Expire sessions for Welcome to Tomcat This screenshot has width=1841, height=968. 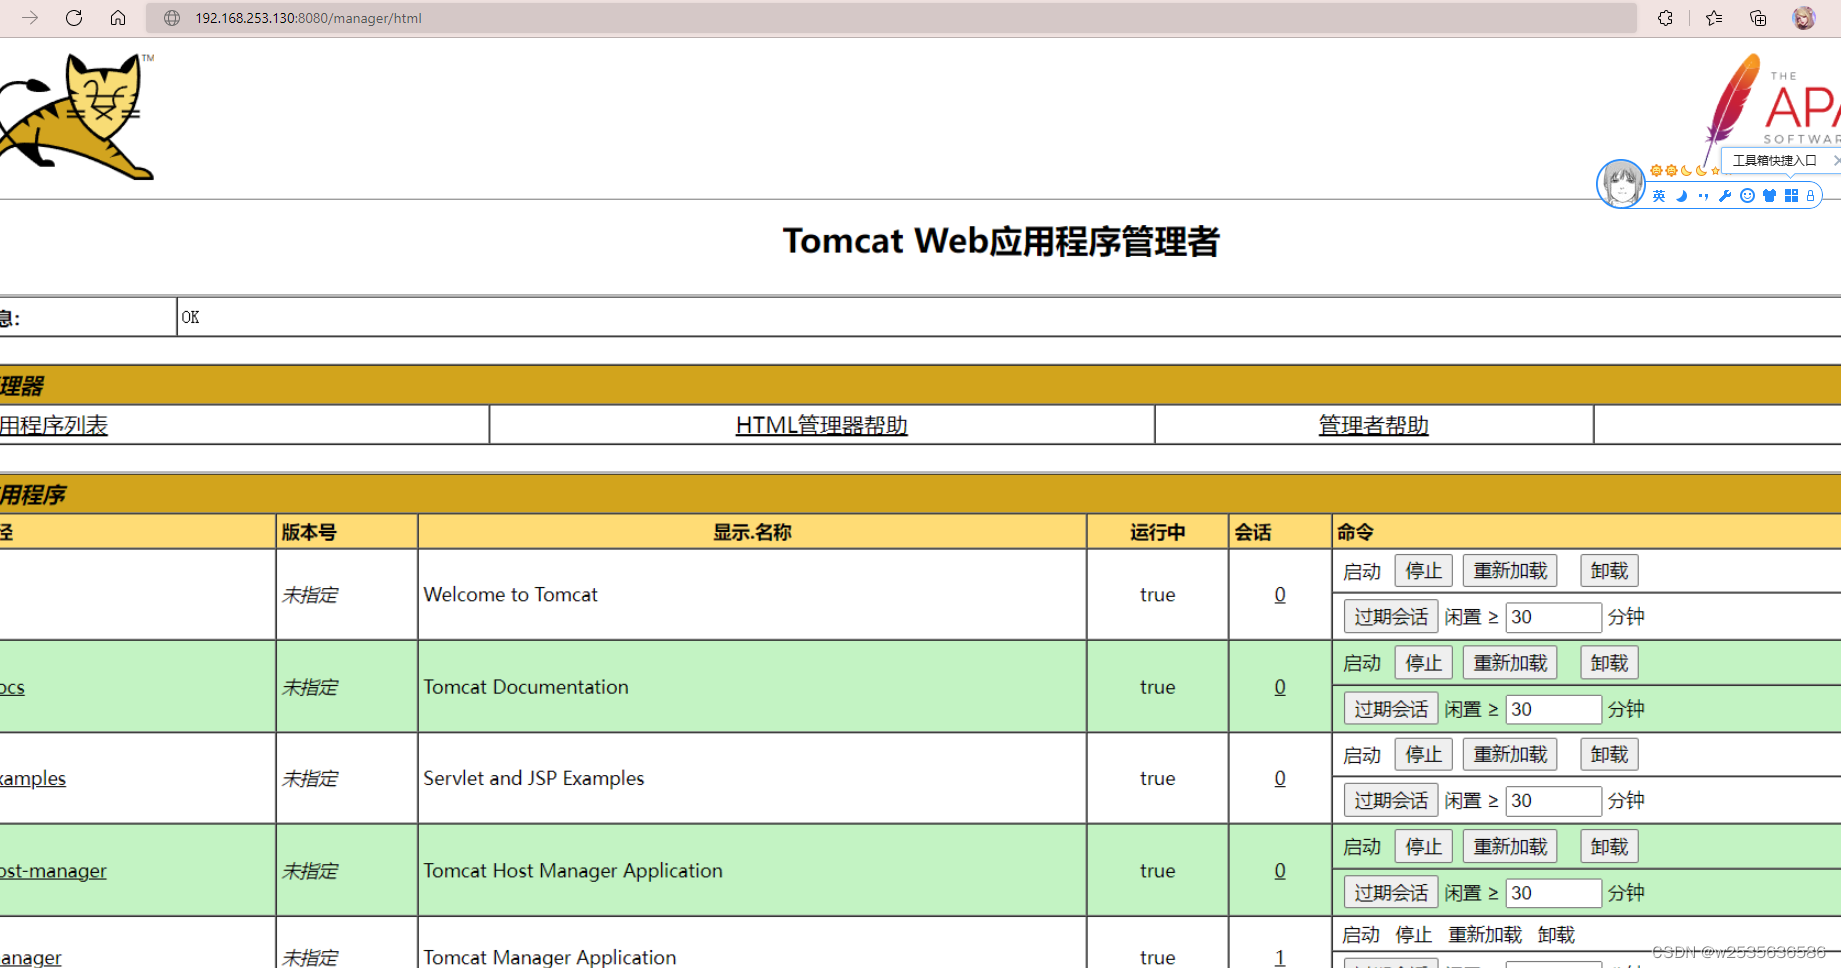[1391, 617]
